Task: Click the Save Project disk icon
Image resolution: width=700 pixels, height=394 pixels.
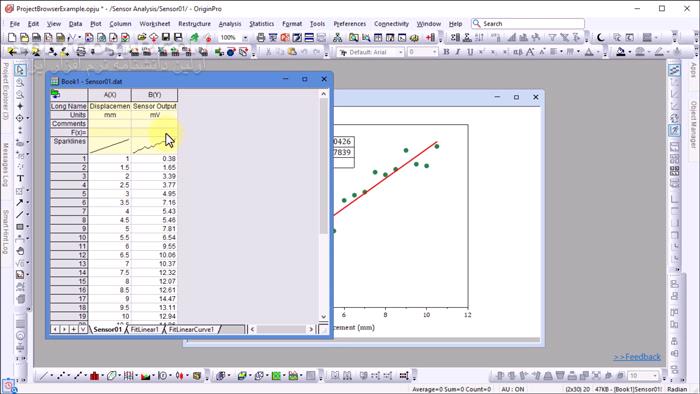Action: (x=166, y=38)
